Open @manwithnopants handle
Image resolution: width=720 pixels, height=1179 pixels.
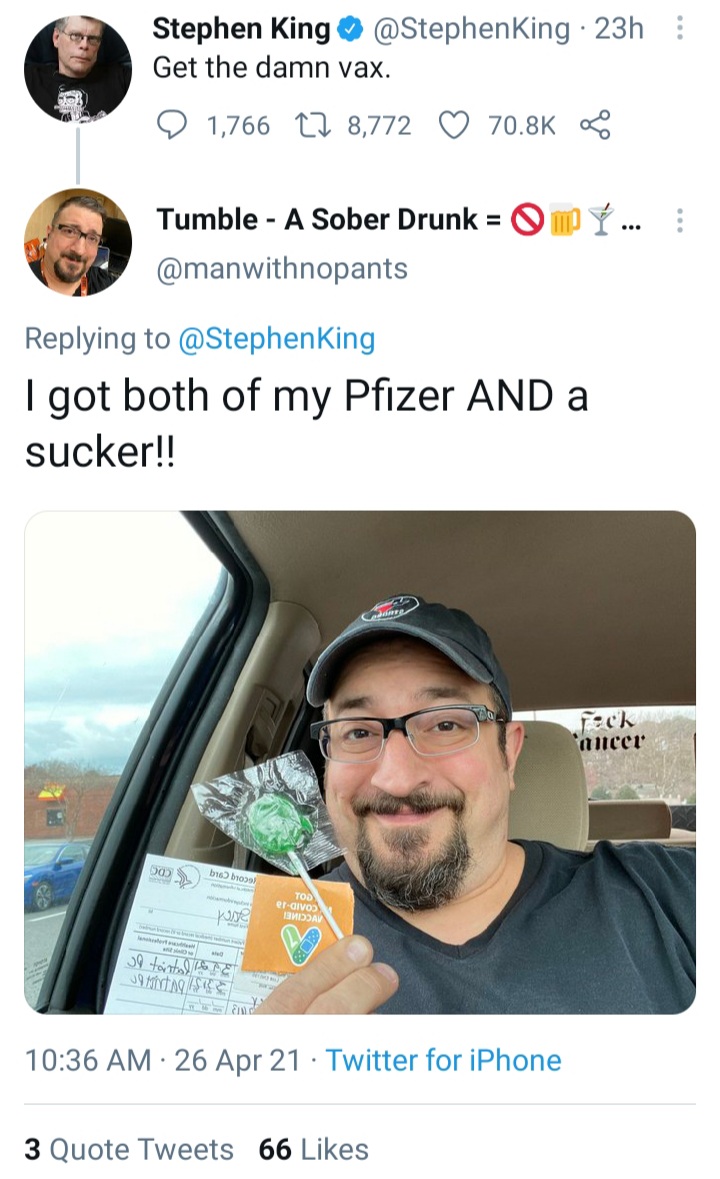click(x=282, y=268)
